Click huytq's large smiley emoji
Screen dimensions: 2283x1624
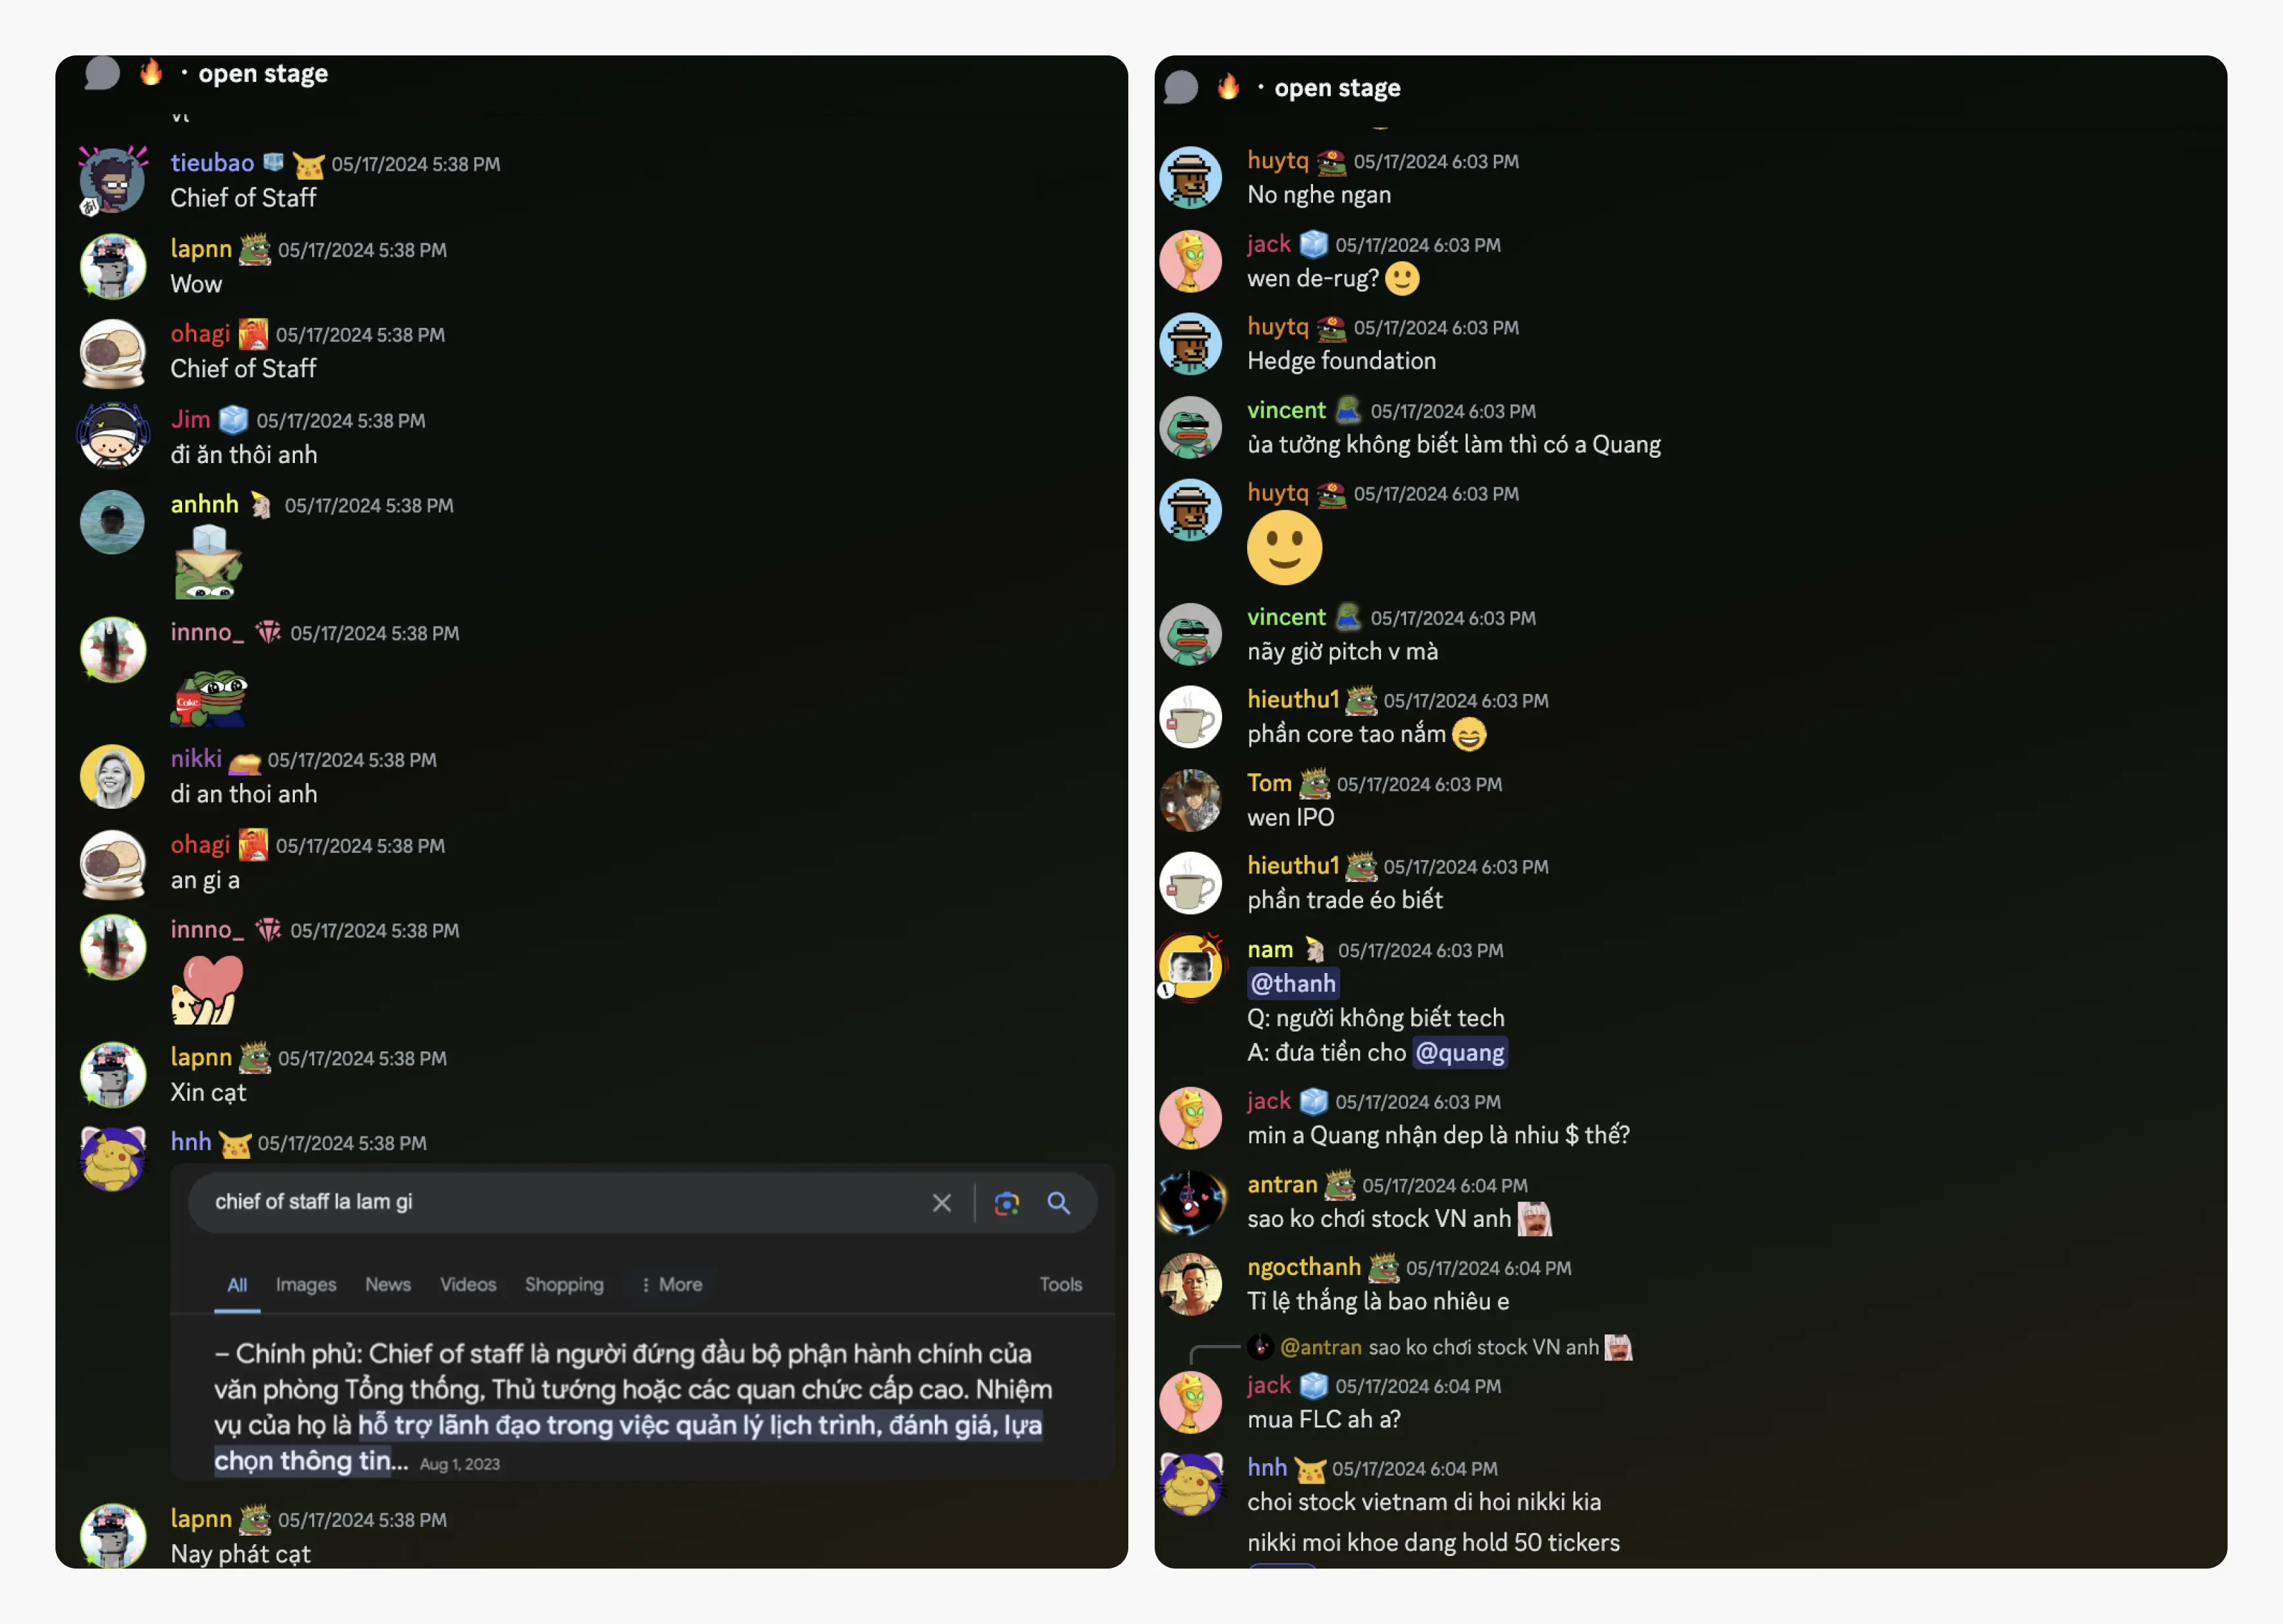[x=1284, y=548]
